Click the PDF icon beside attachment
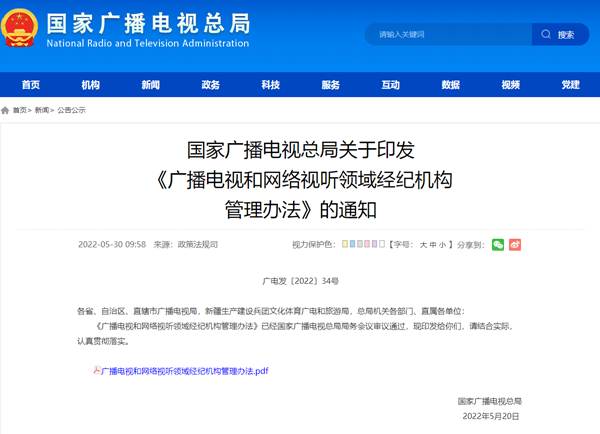The width and height of the screenshot is (600, 434). click(x=97, y=370)
